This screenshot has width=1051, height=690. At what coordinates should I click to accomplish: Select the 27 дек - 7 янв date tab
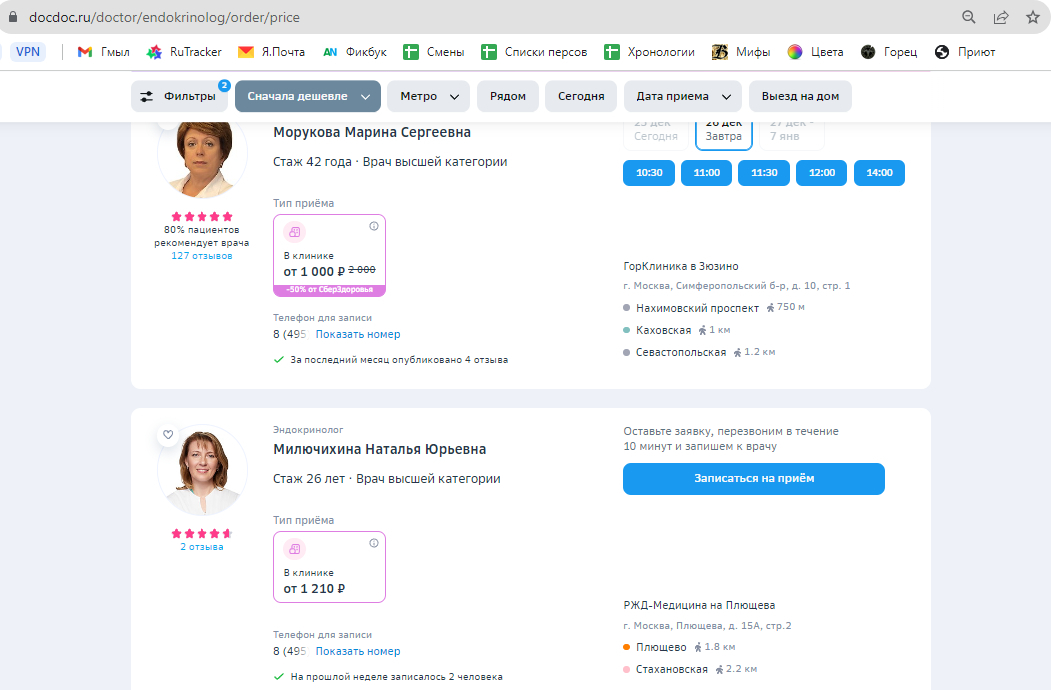(792, 135)
